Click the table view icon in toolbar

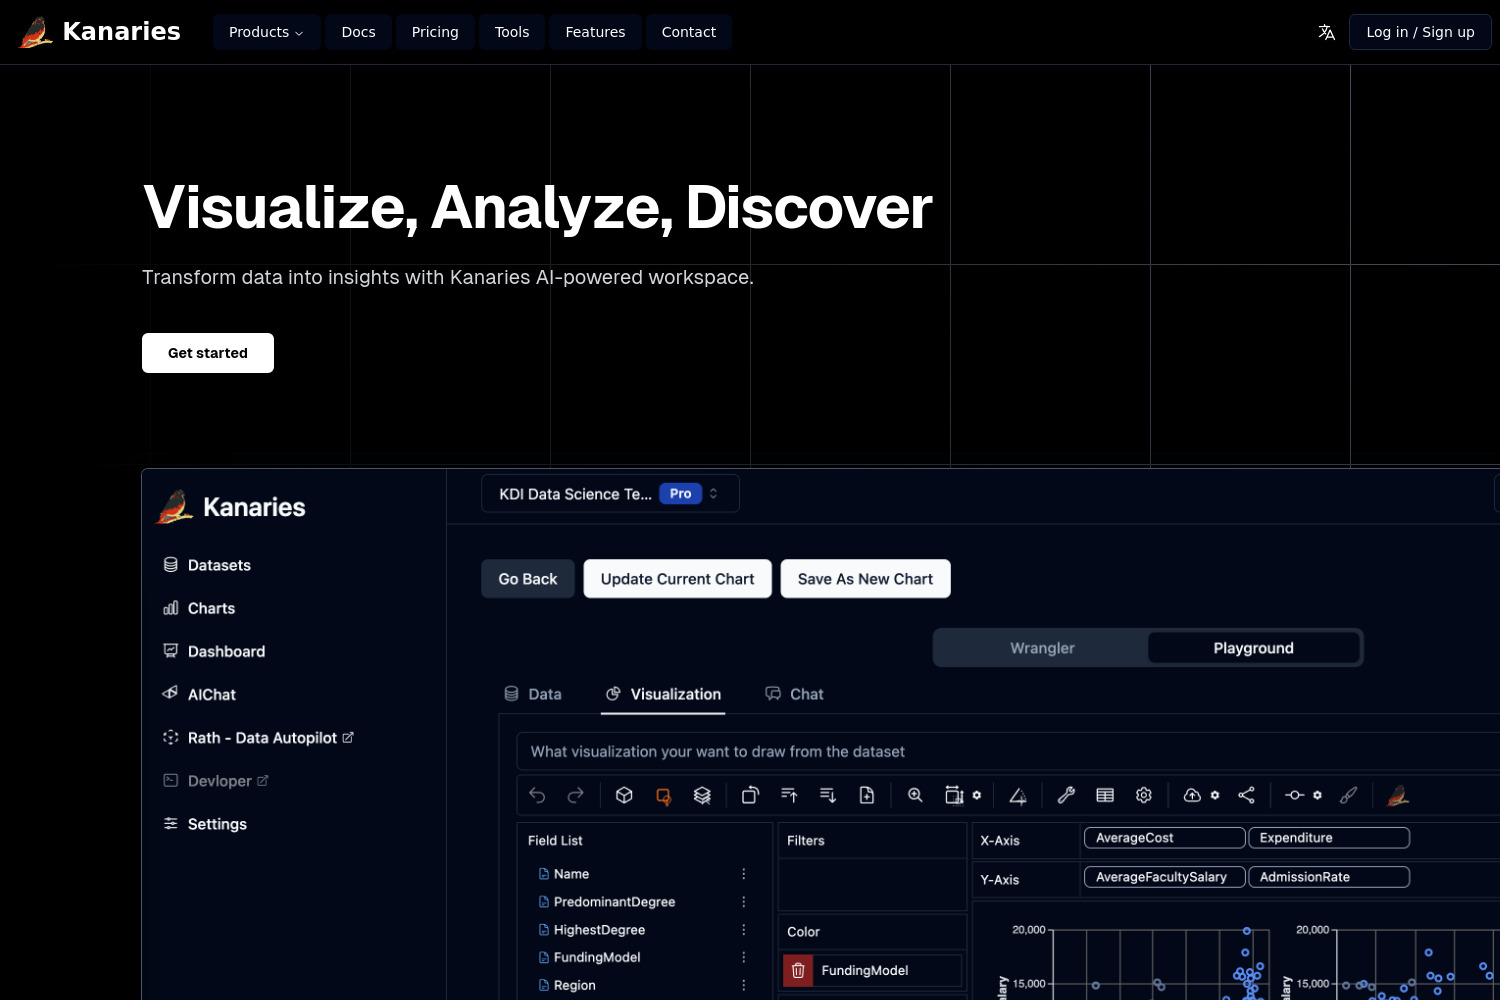coord(1105,795)
